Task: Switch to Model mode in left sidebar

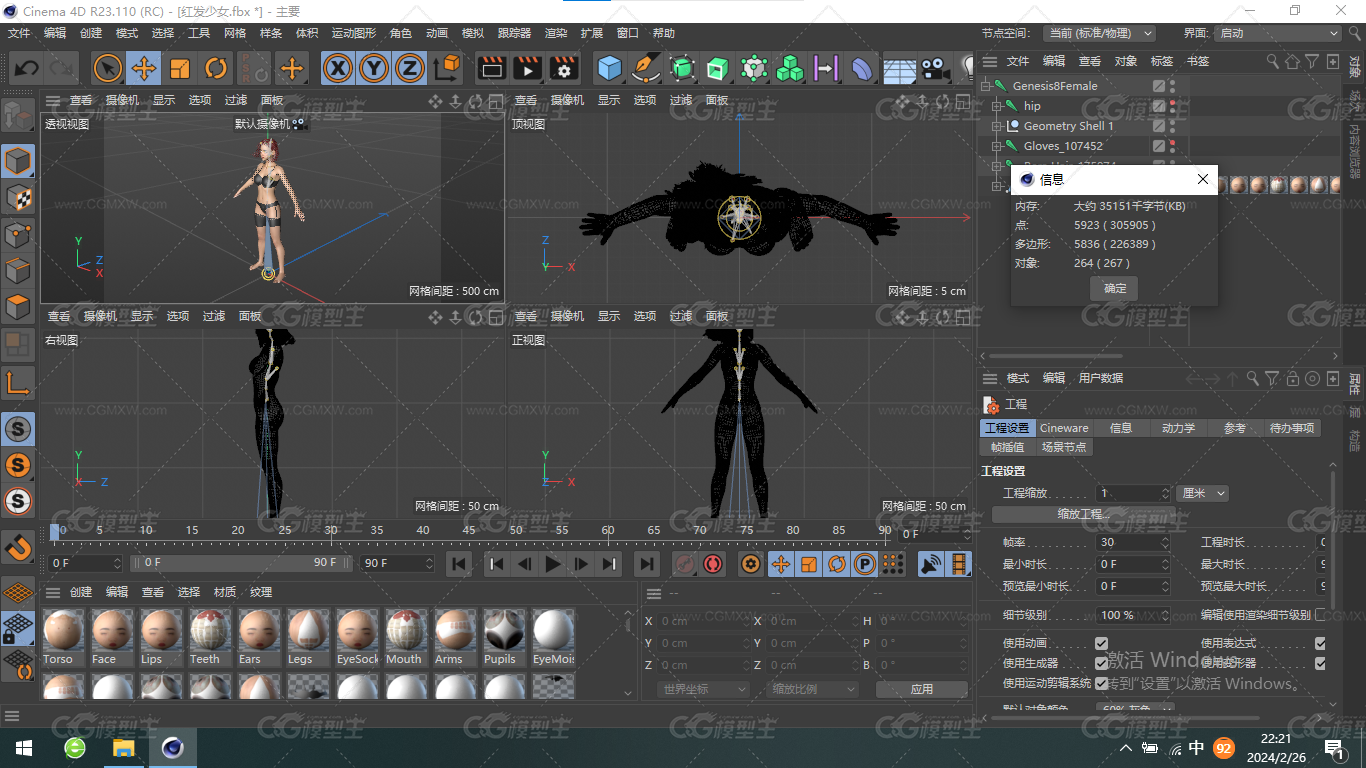Action: (18, 160)
